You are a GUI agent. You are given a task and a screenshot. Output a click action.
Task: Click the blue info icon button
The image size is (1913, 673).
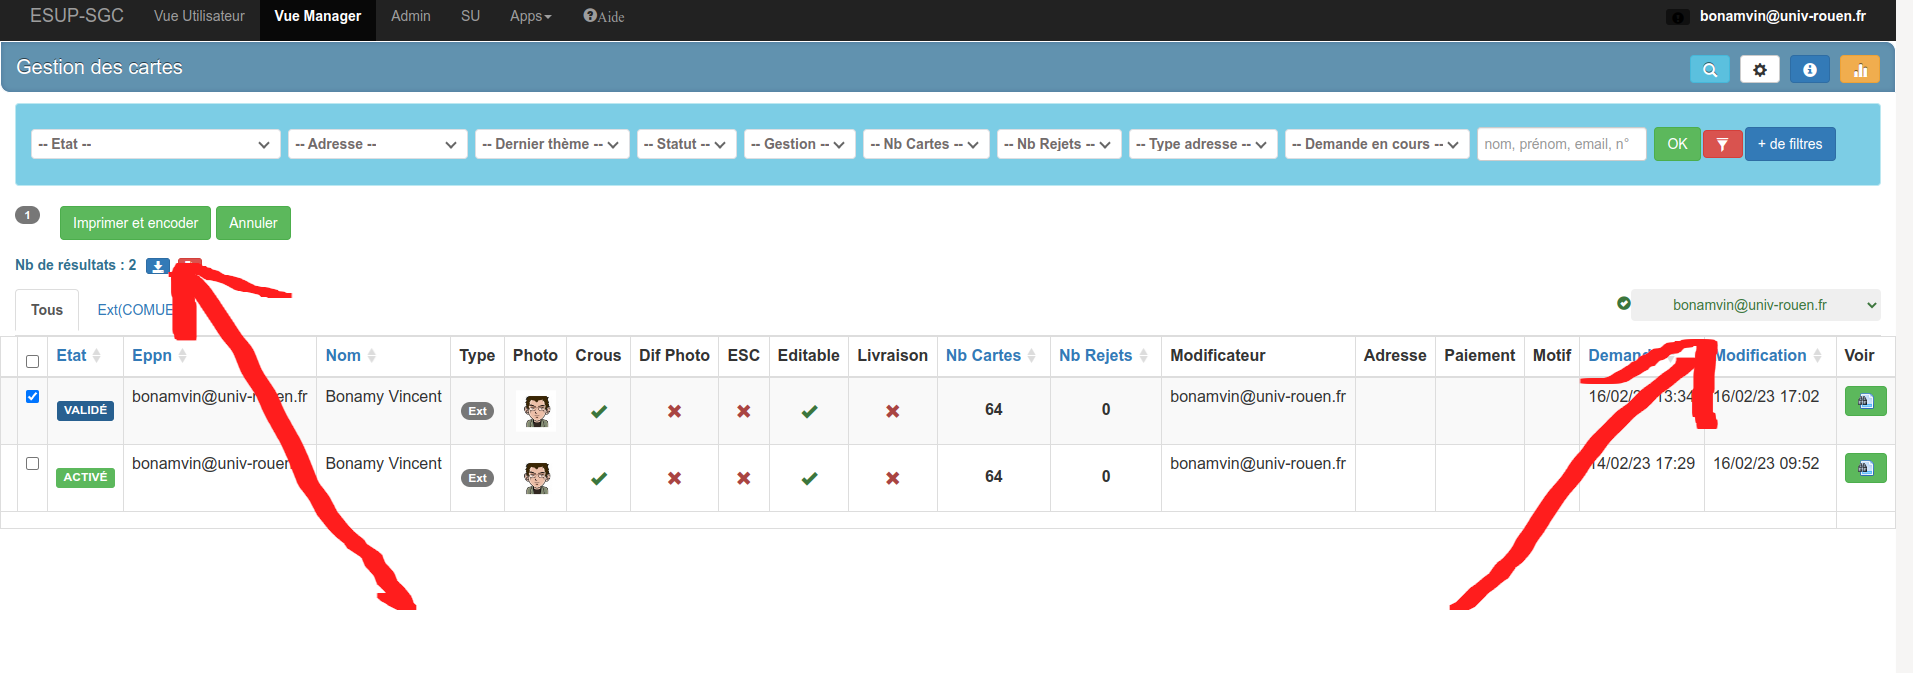pos(1809,70)
